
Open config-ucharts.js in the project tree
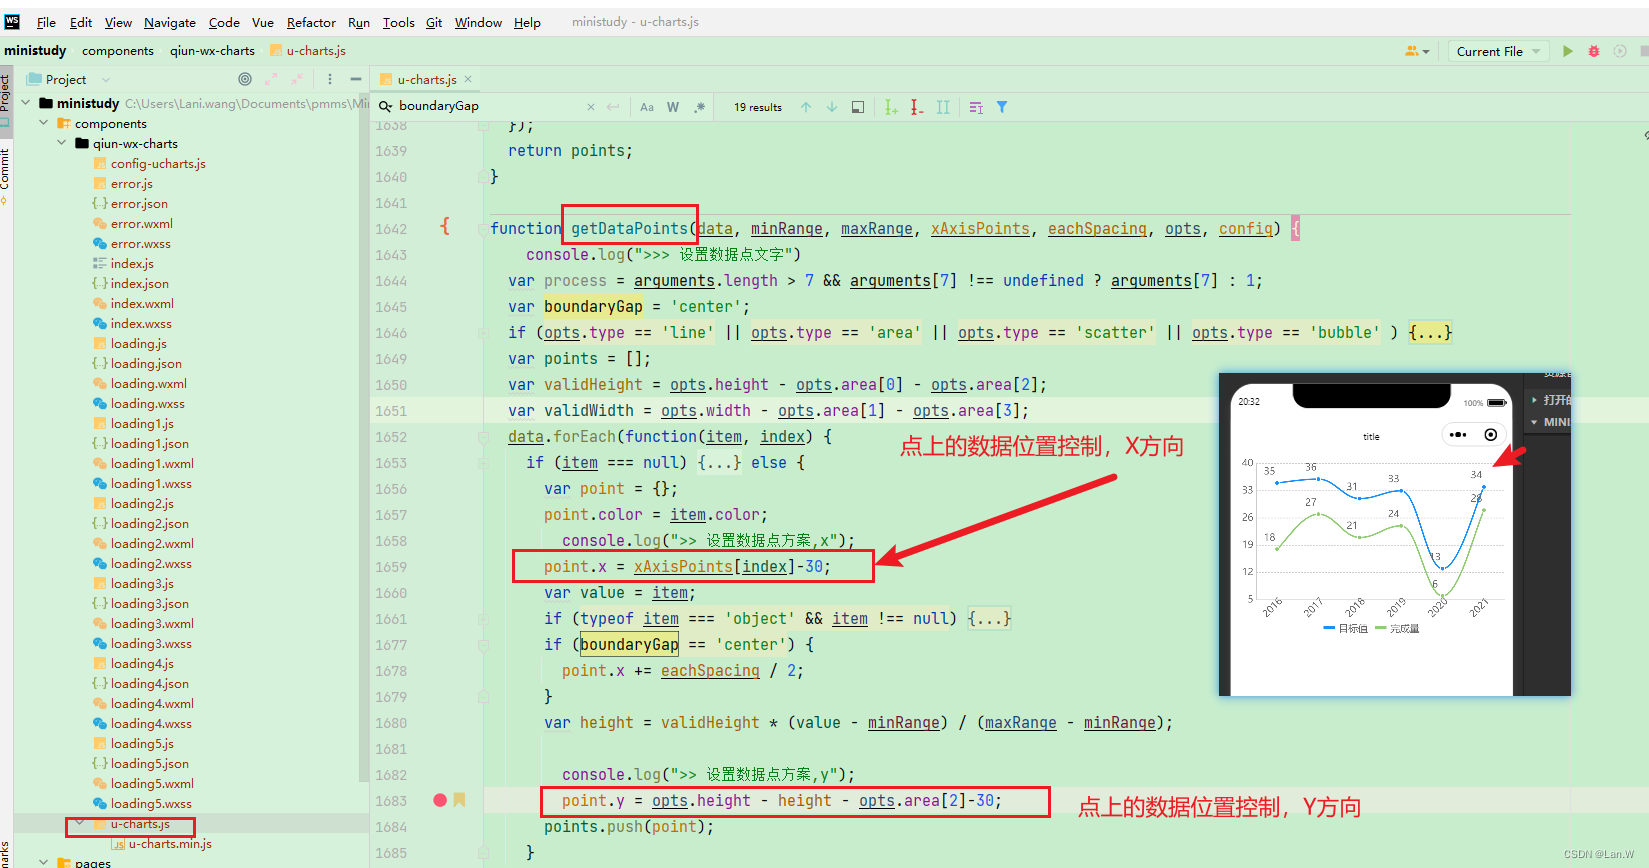click(158, 163)
